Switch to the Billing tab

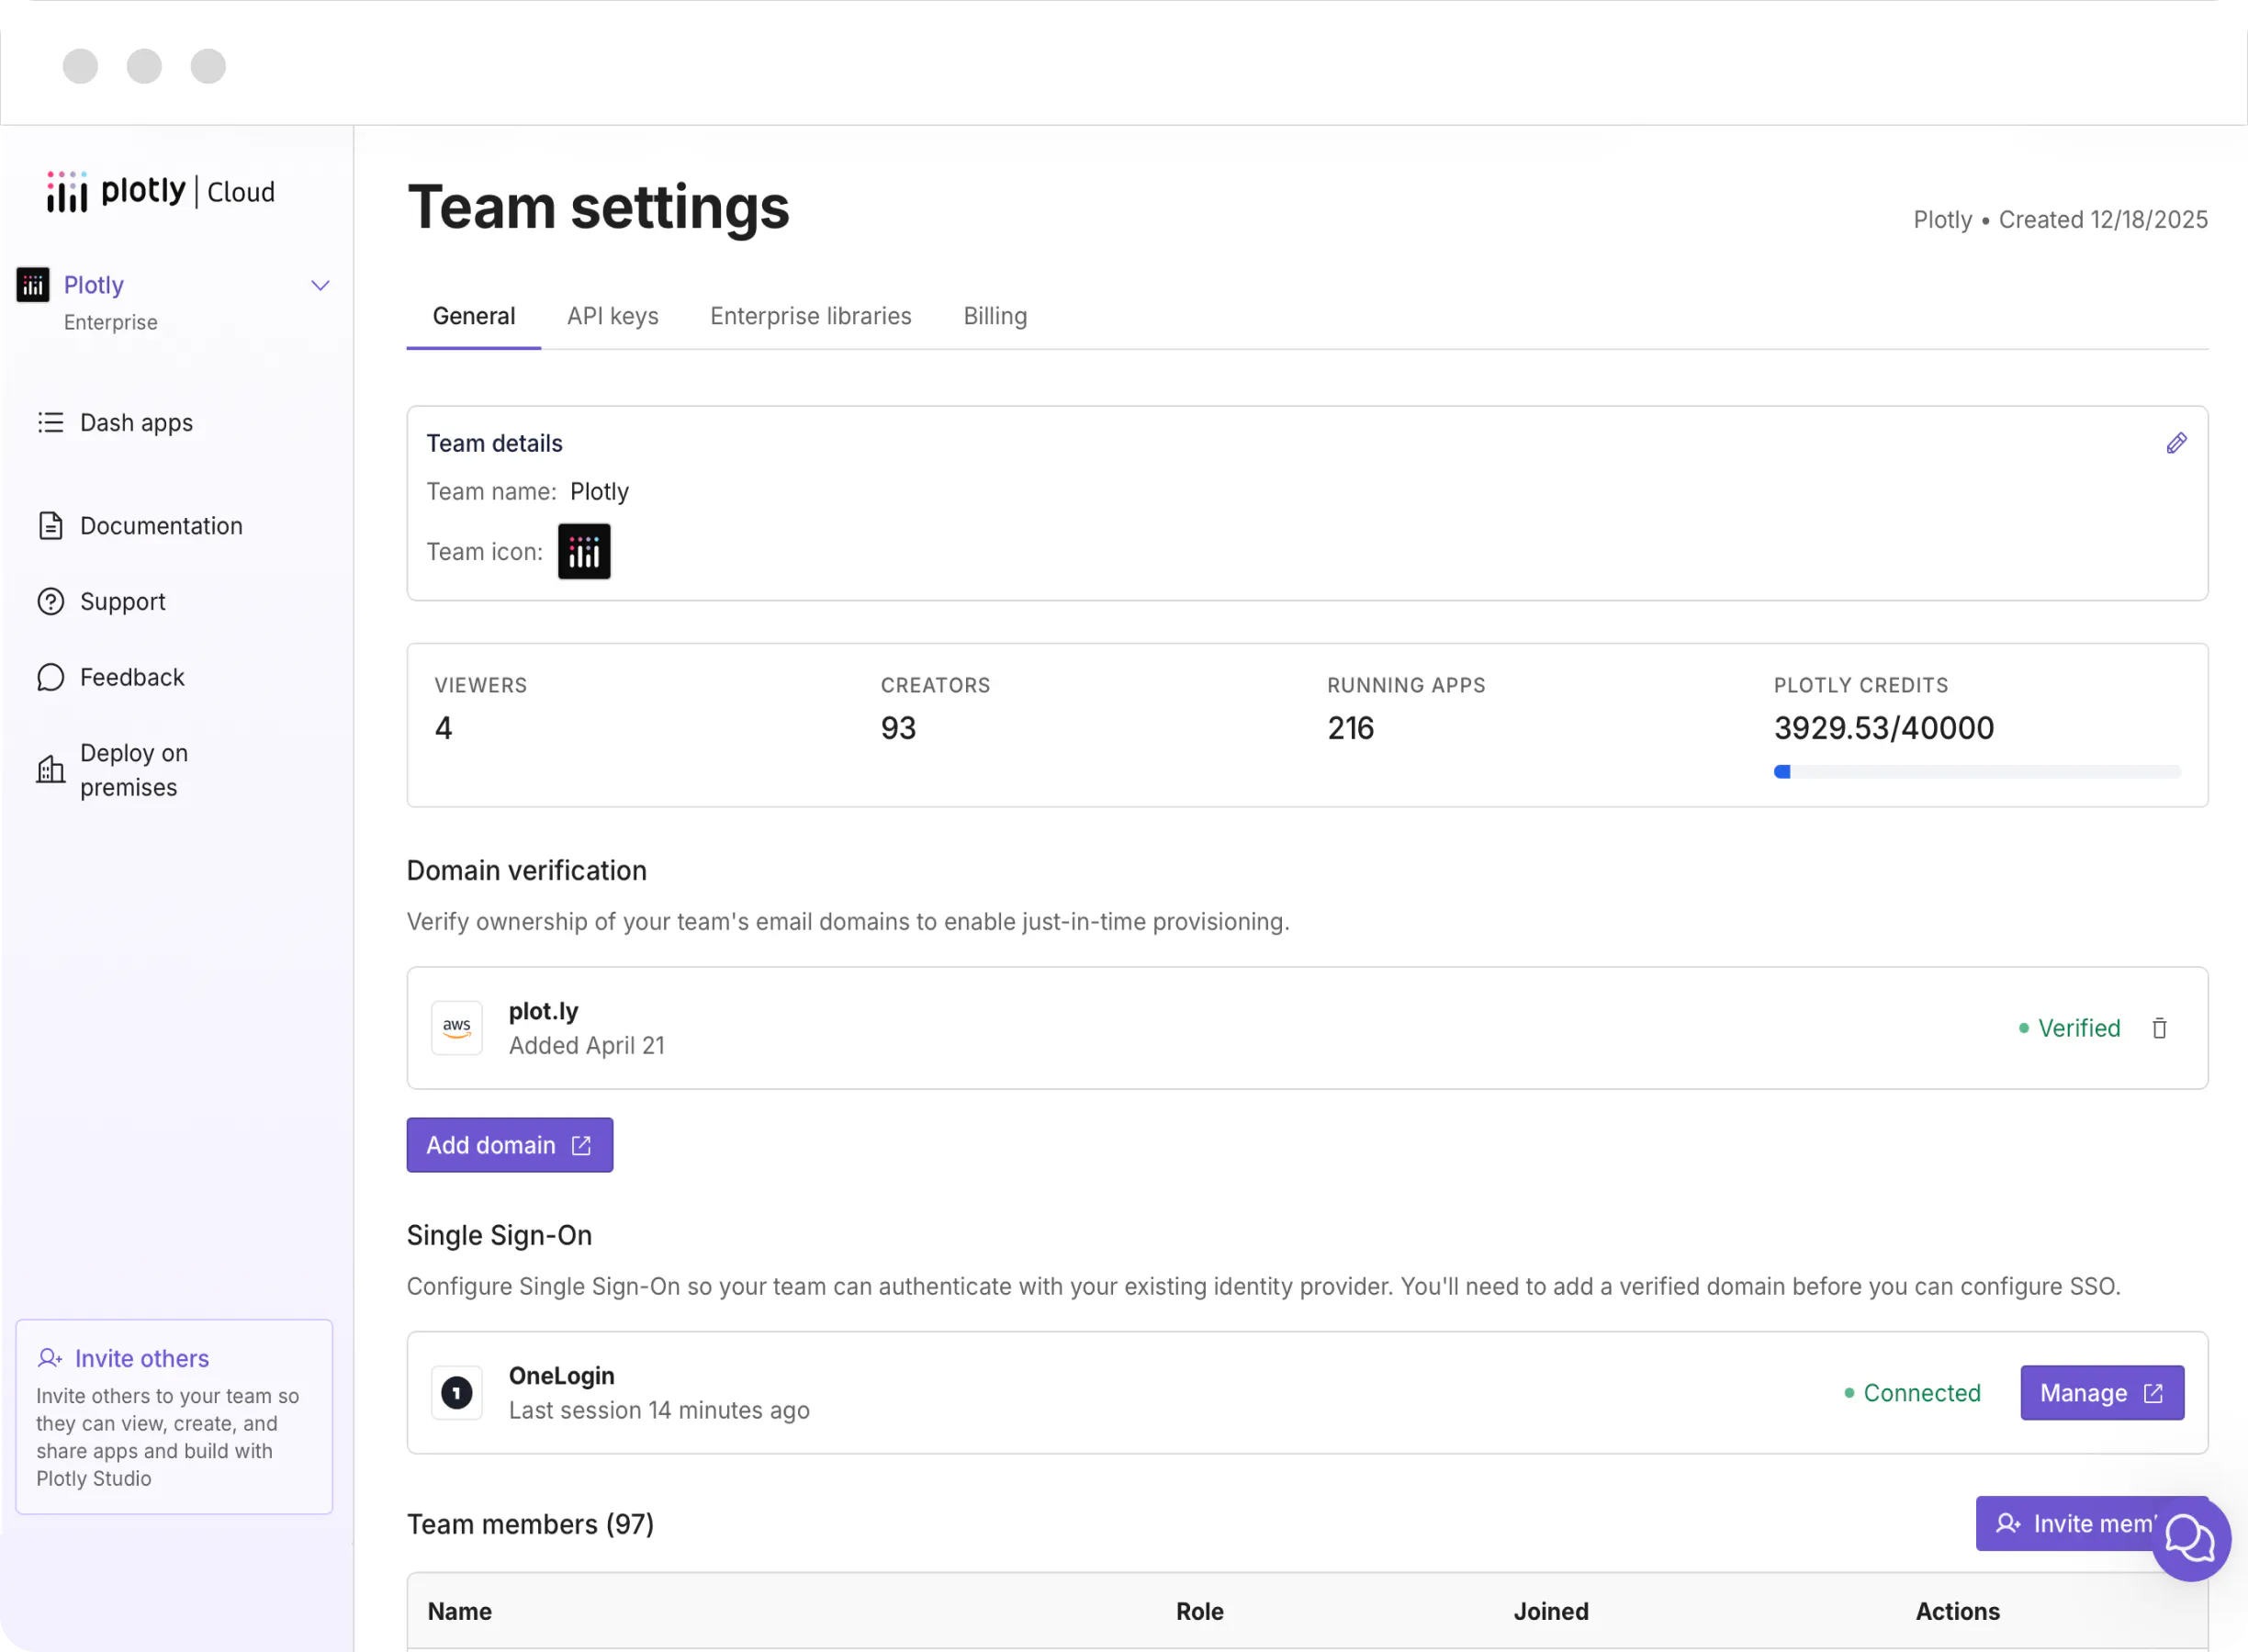(x=995, y=316)
